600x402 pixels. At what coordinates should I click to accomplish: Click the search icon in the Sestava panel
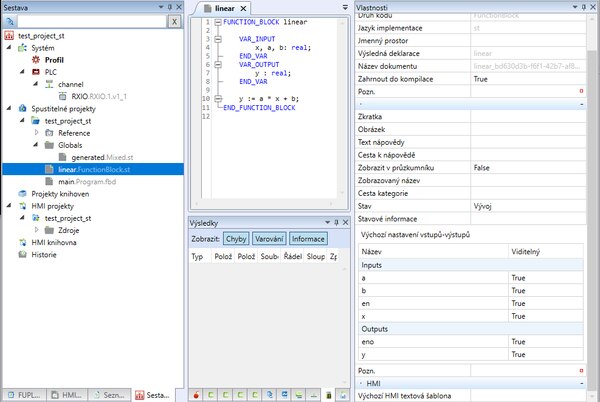point(10,21)
